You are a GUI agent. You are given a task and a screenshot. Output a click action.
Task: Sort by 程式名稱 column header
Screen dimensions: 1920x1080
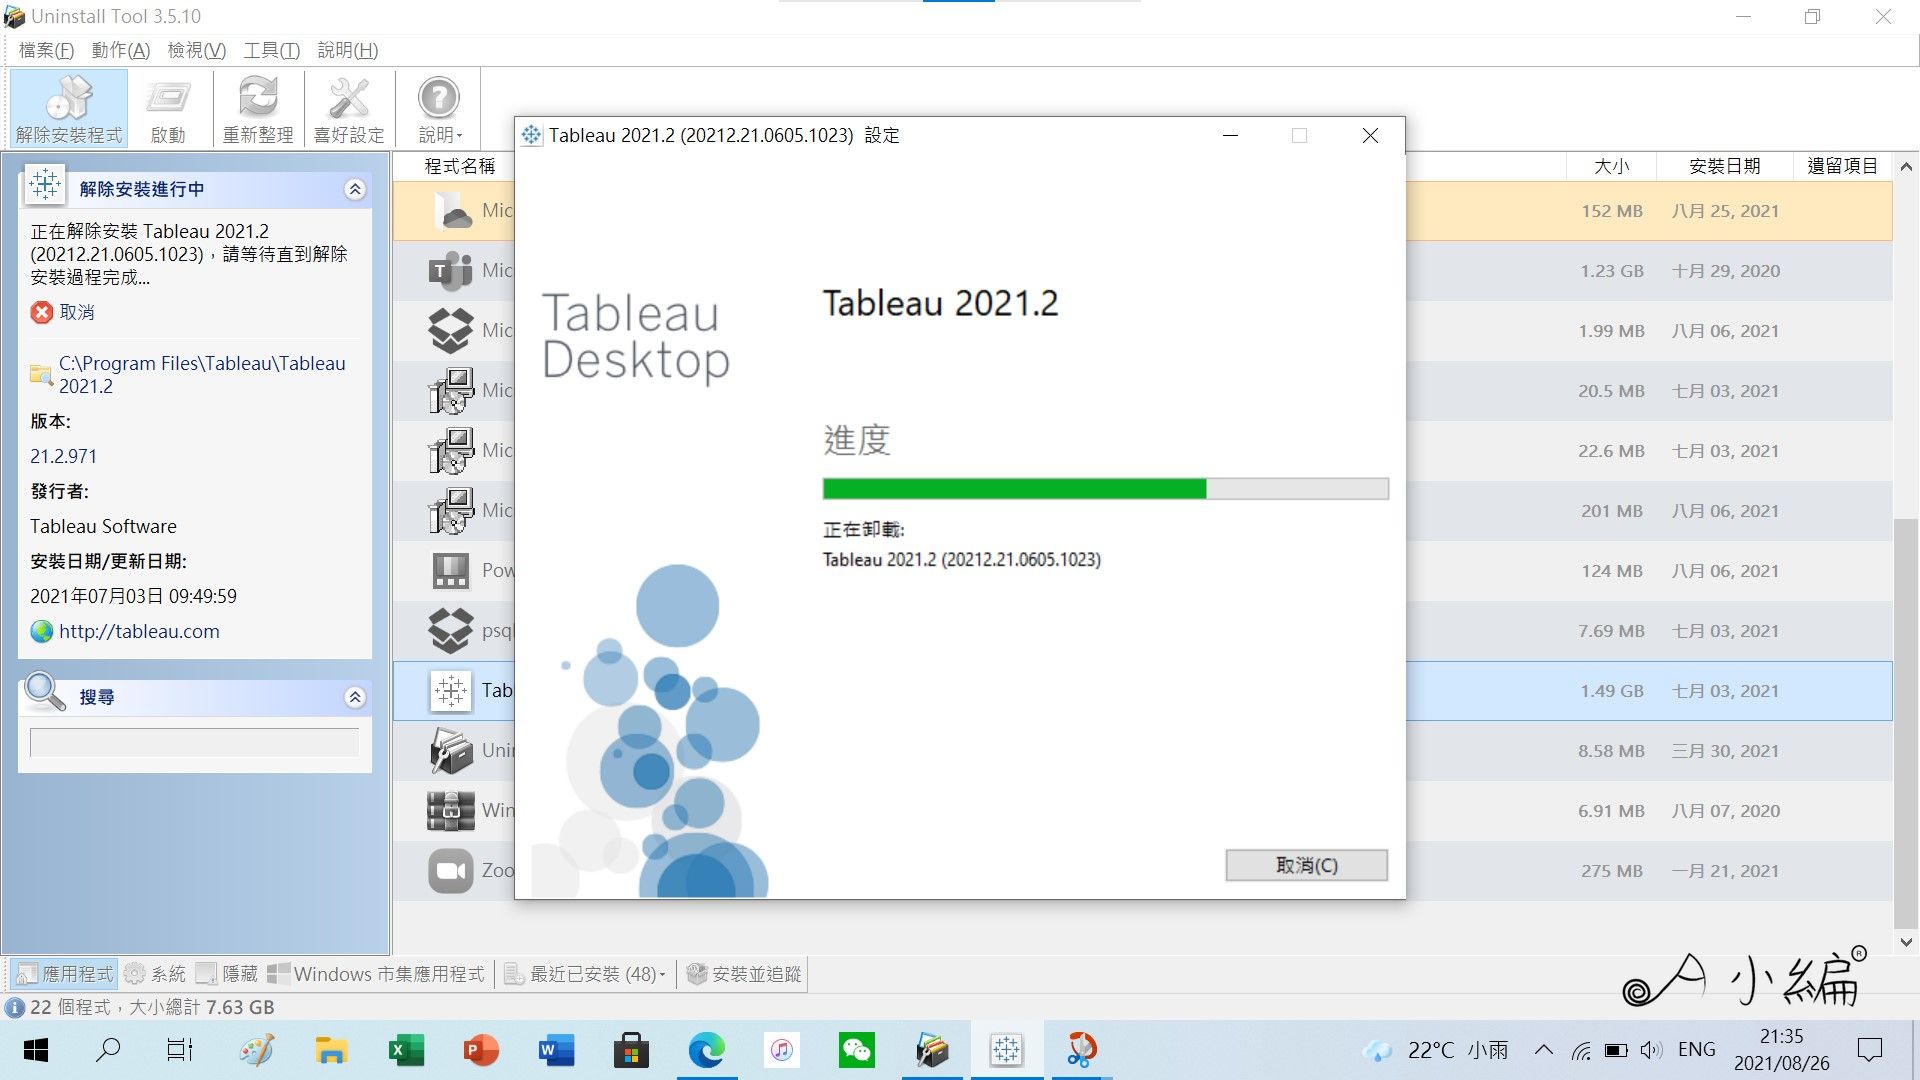coord(460,166)
